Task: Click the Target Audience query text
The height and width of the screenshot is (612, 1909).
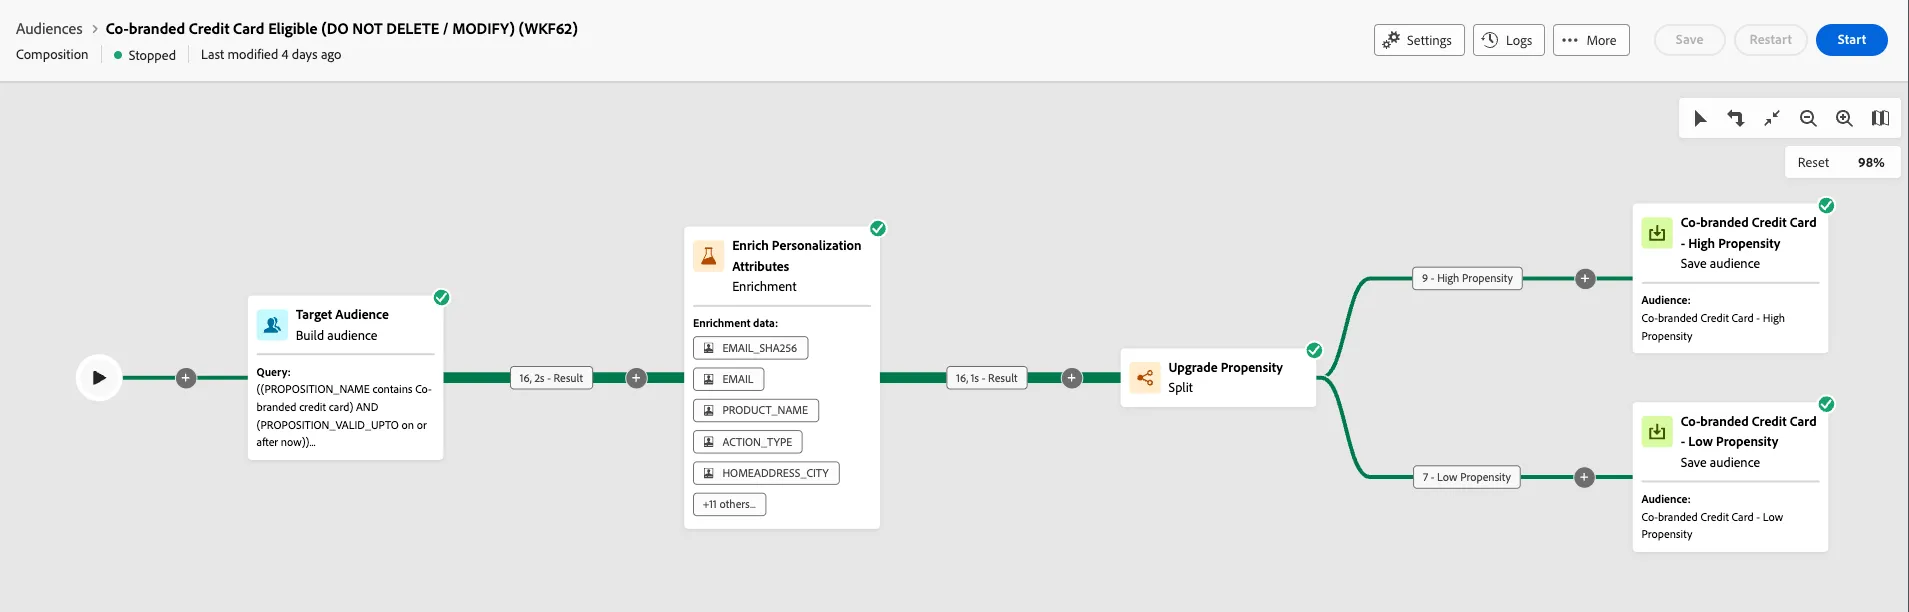Action: (x=343, y=416)
